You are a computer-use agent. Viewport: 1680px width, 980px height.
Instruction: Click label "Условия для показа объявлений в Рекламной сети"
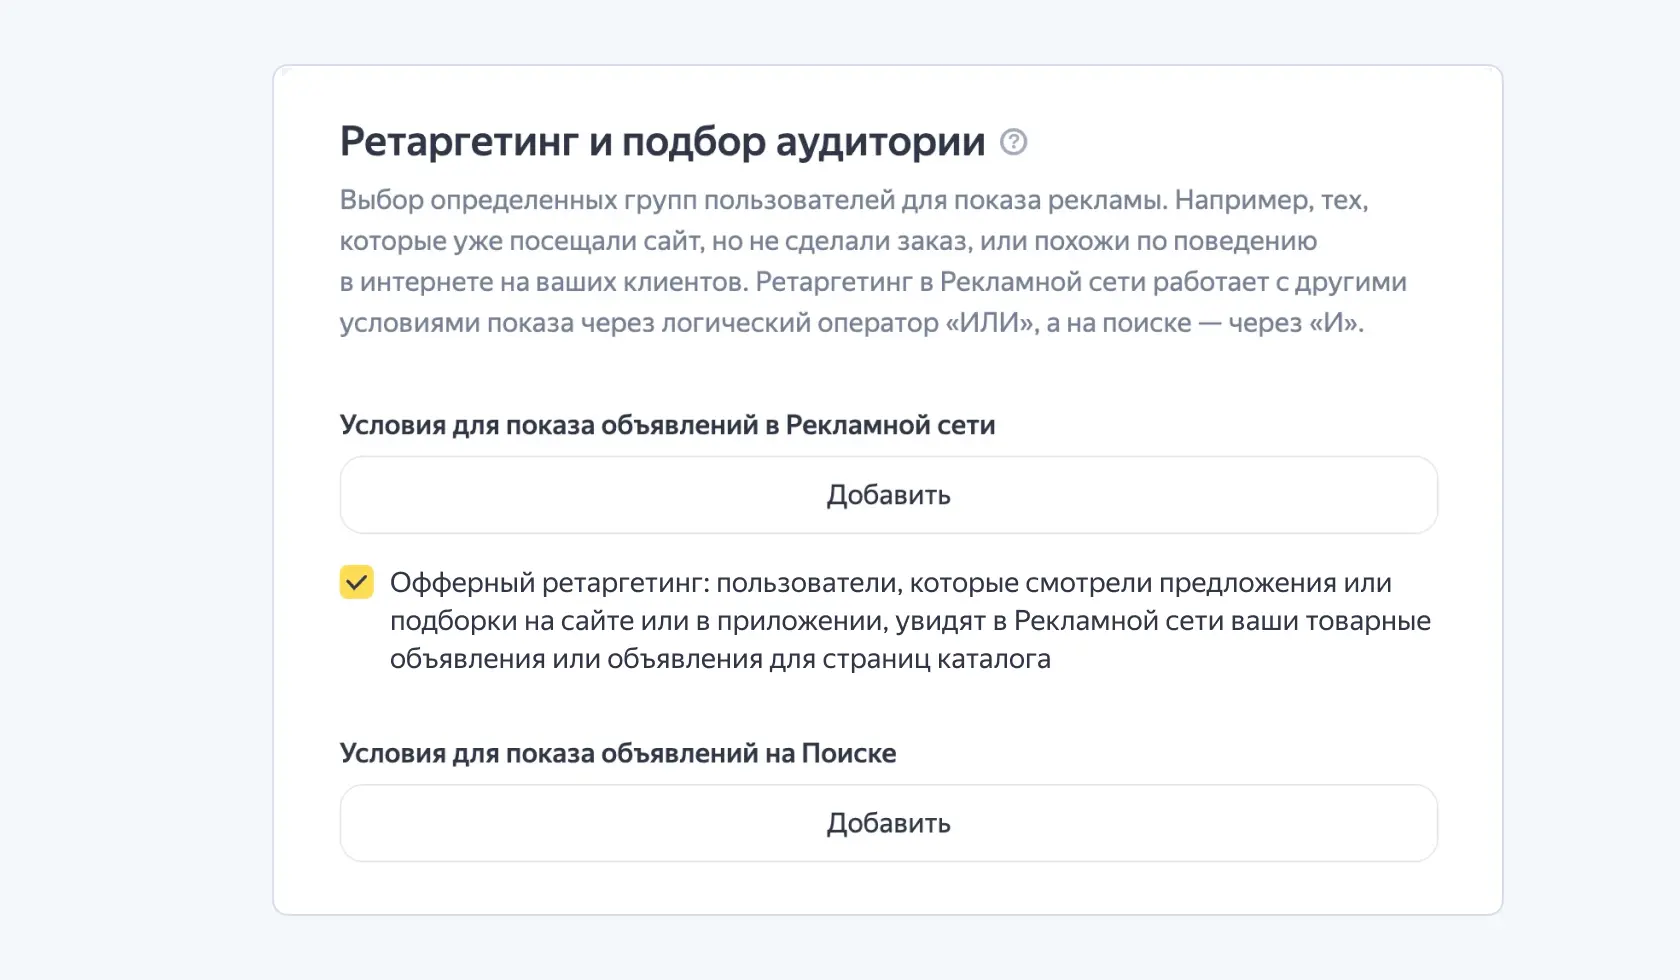point(667,424)
